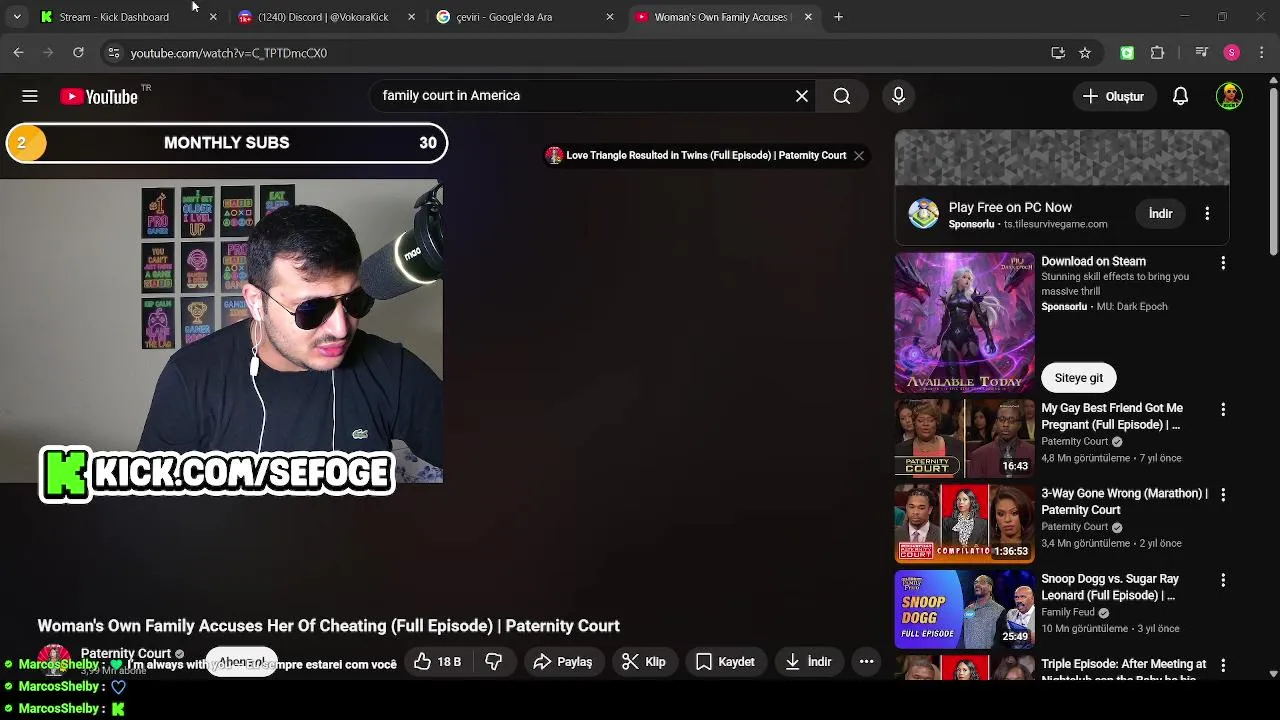The image size is (1280, 720).
Task: Open the green video extension icon
Action: pyautogui.click(x=1127, y=53)
